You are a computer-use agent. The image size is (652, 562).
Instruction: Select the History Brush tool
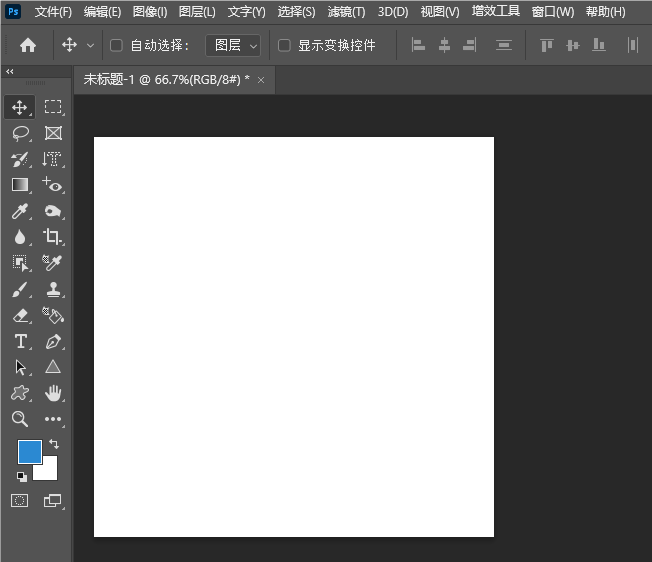pyautogui.click(x=20, y=159)
